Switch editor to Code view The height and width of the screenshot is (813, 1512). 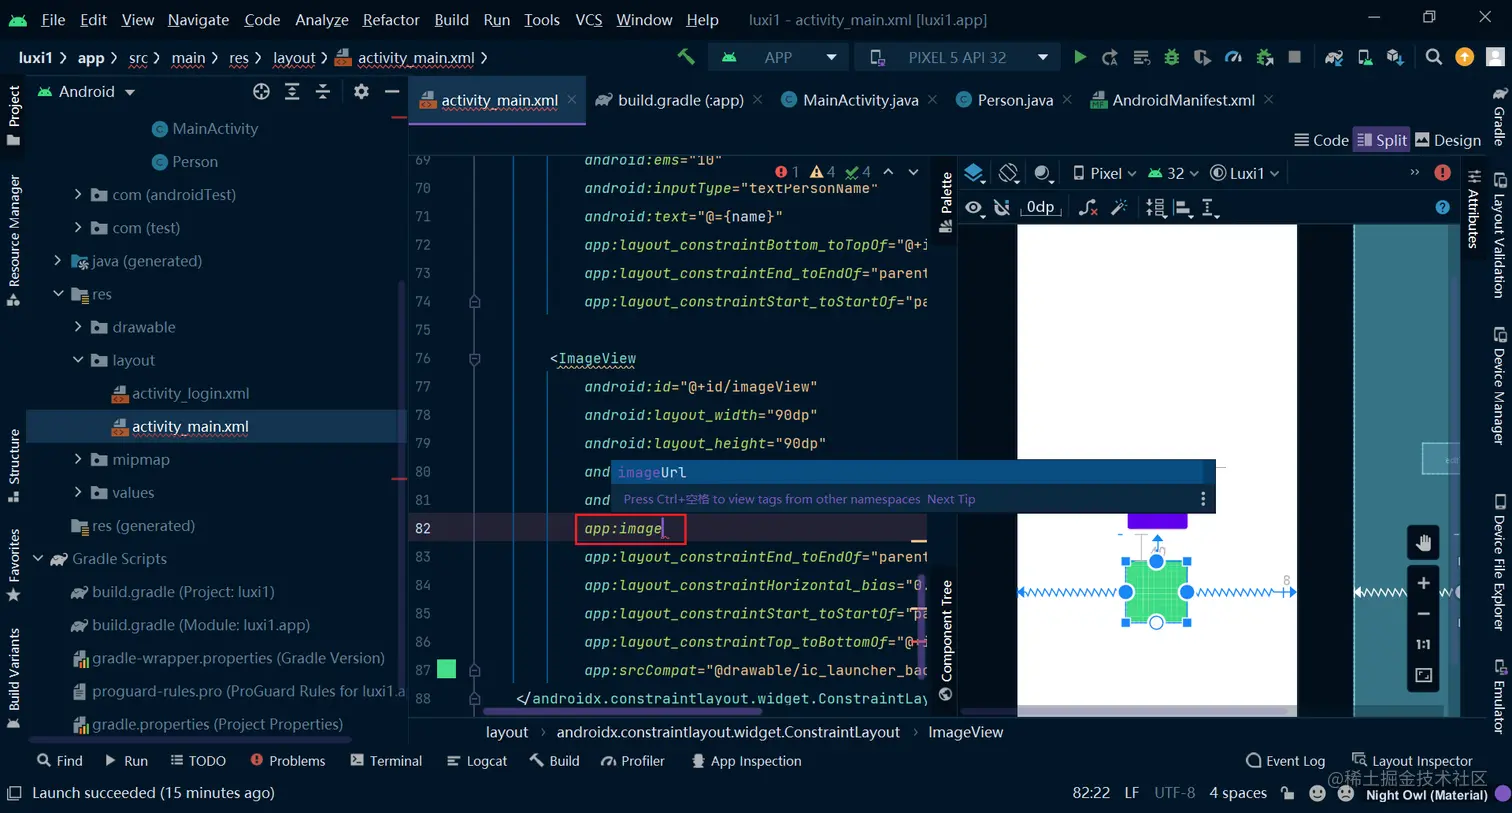pyautogui.click(x=1321, y=140)
